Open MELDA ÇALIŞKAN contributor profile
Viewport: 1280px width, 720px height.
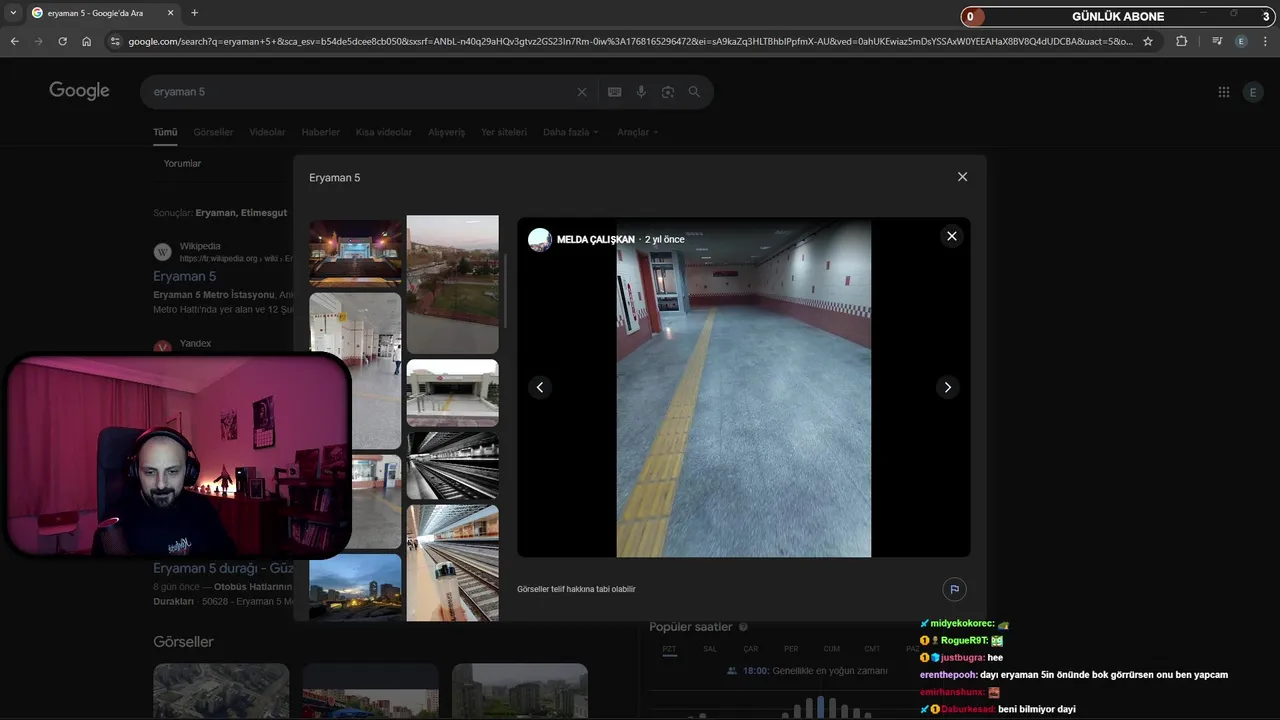(596, 240)
